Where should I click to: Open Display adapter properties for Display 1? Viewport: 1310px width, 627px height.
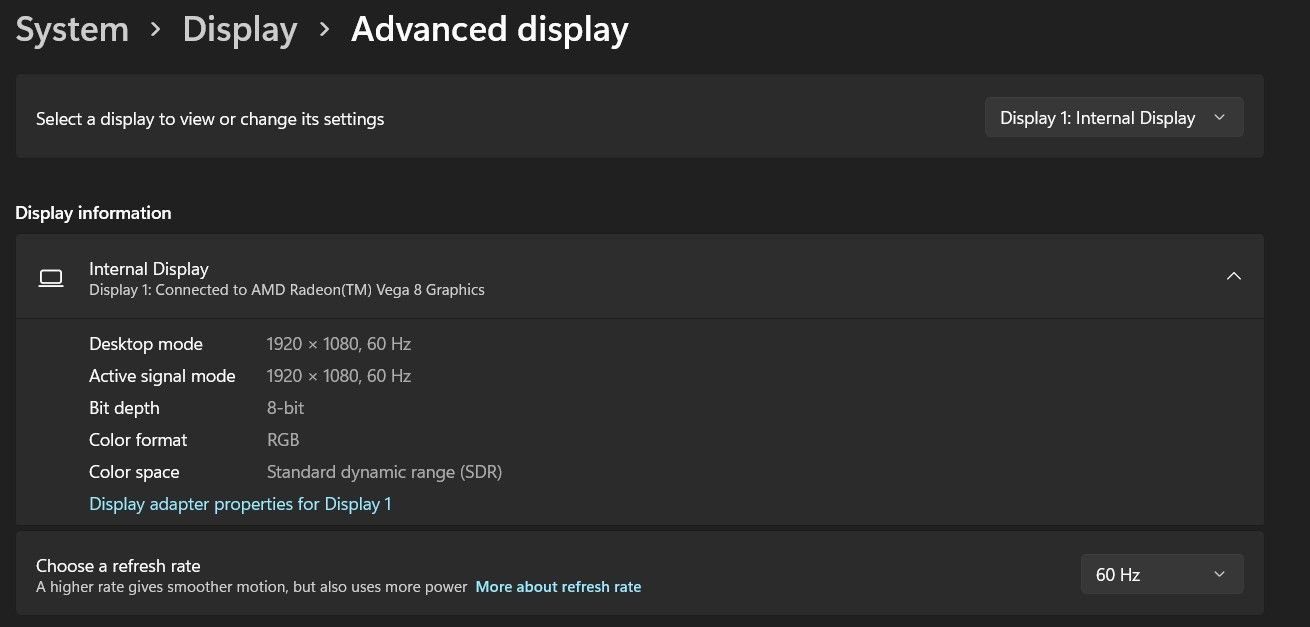(x=240, y=503)
